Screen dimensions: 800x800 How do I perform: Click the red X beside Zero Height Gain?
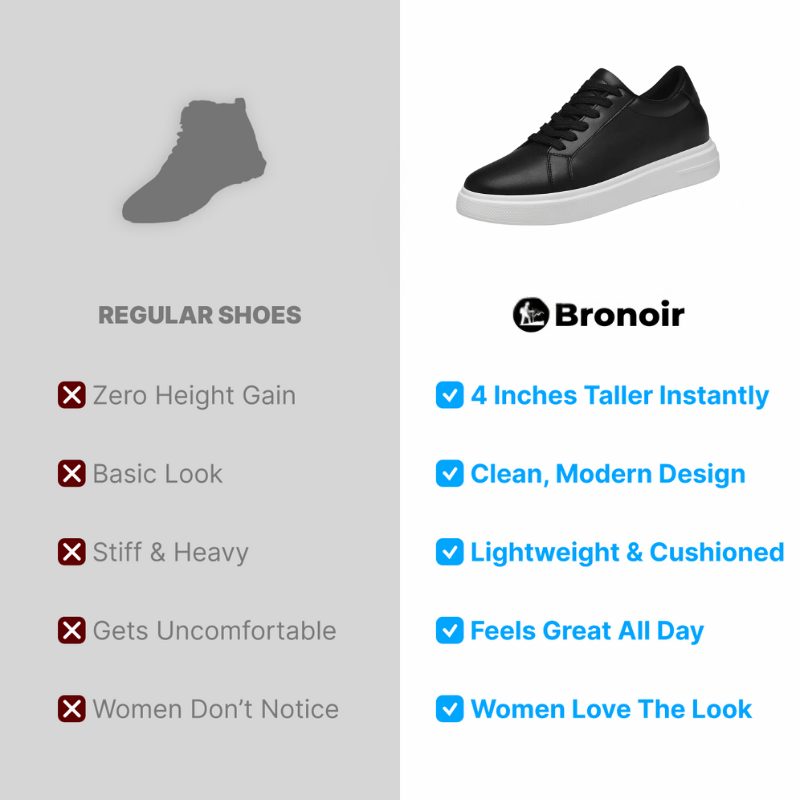click(71, 395)
